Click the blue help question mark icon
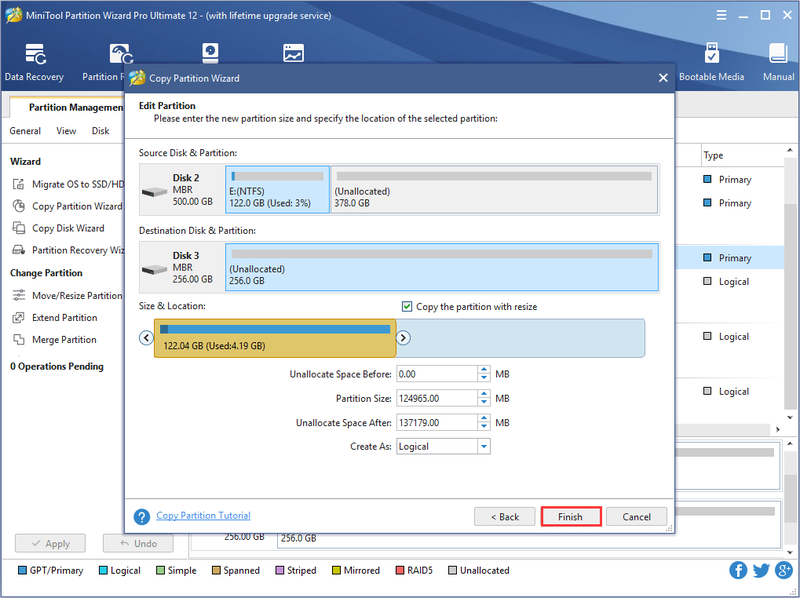The image size is (800, 598). [x=142, y=516]
